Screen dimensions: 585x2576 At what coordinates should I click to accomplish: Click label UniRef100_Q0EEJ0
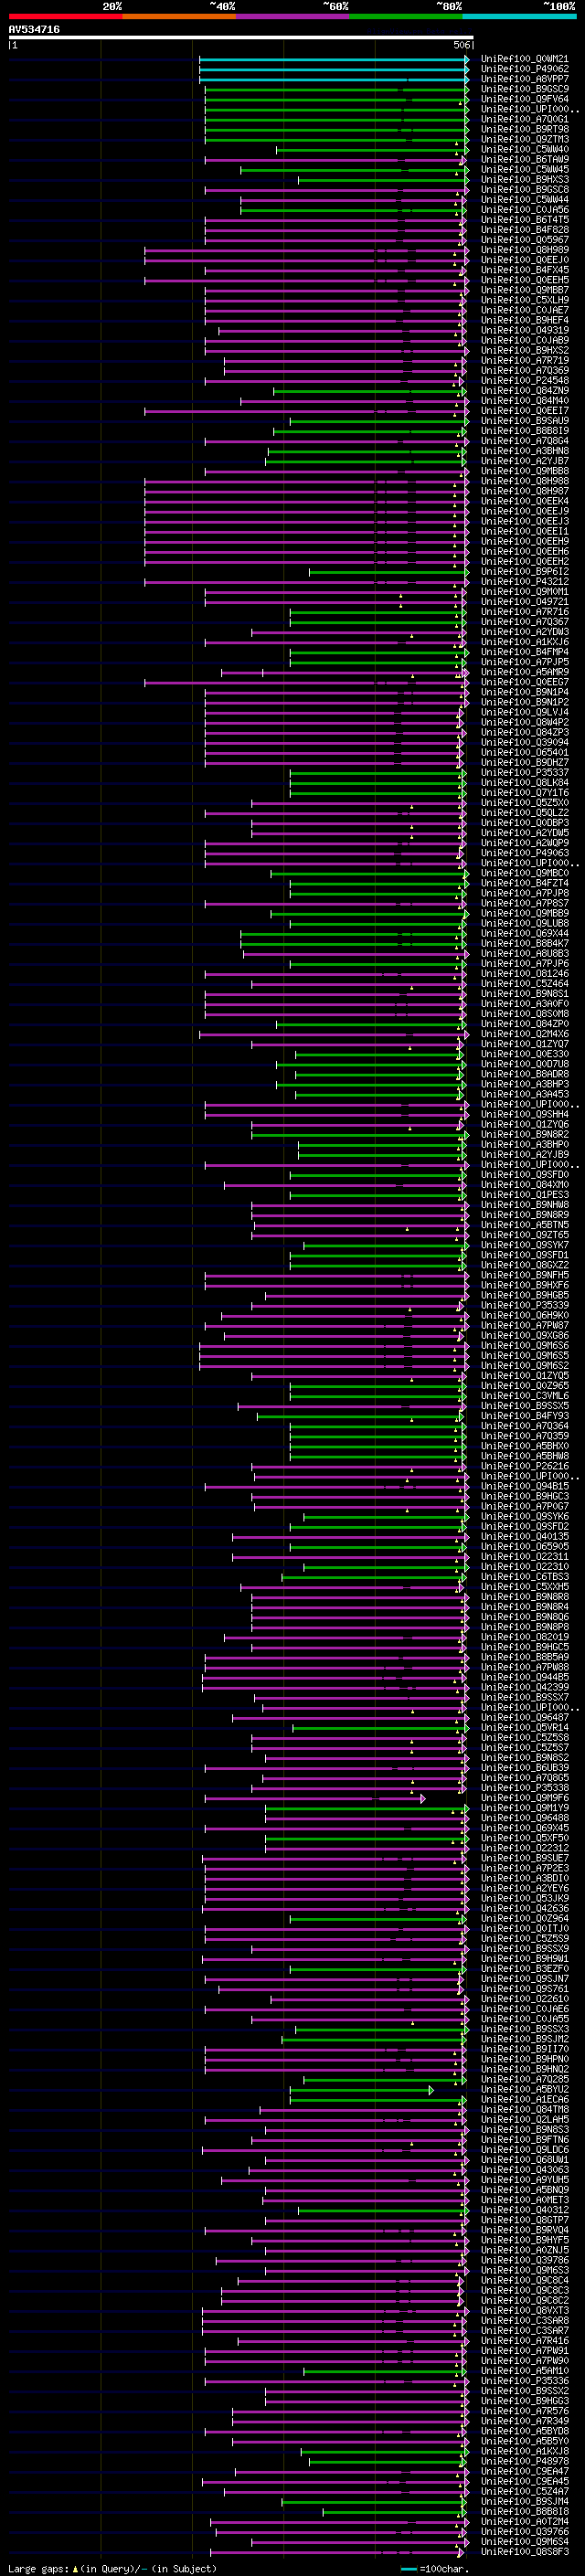tap(525, 260)
